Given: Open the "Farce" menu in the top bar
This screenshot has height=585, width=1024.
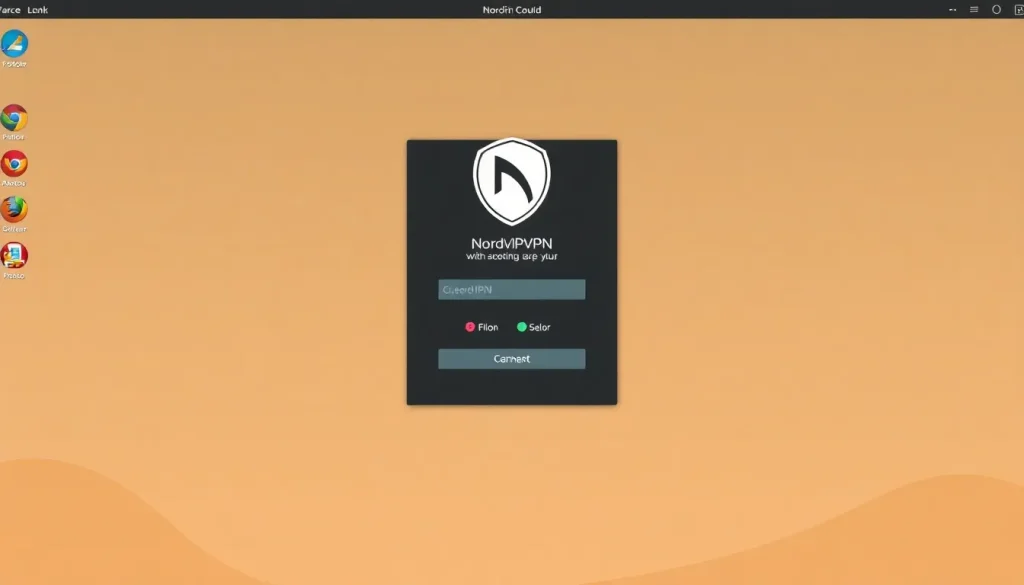Looking at the screenshot, I should pos(10,10).
